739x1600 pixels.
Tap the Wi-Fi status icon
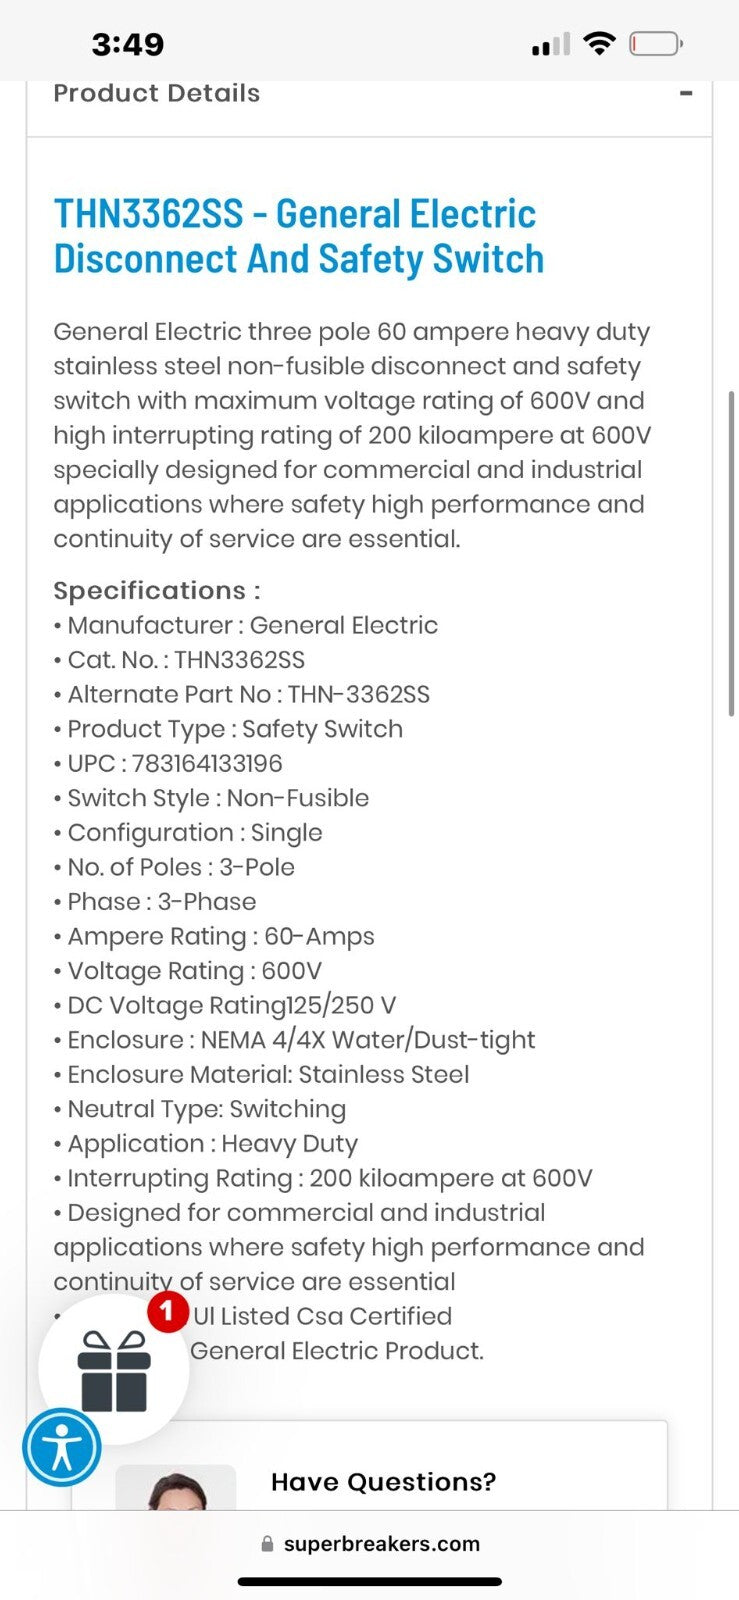[599, 44]
